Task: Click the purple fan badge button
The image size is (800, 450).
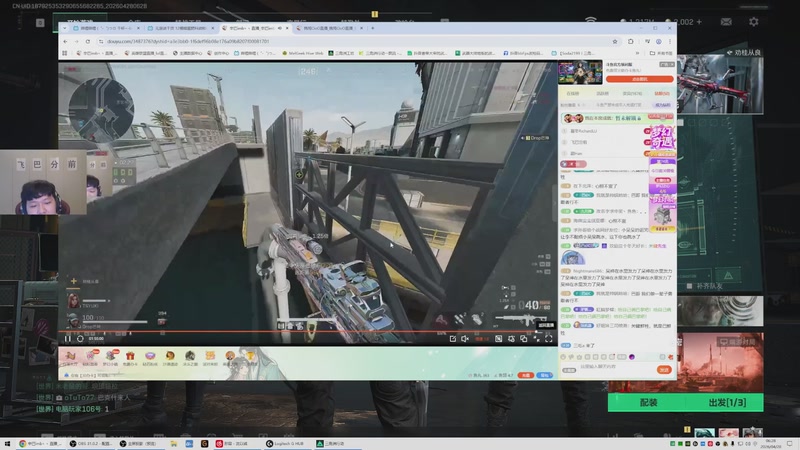Action: (x=663, y=105)
